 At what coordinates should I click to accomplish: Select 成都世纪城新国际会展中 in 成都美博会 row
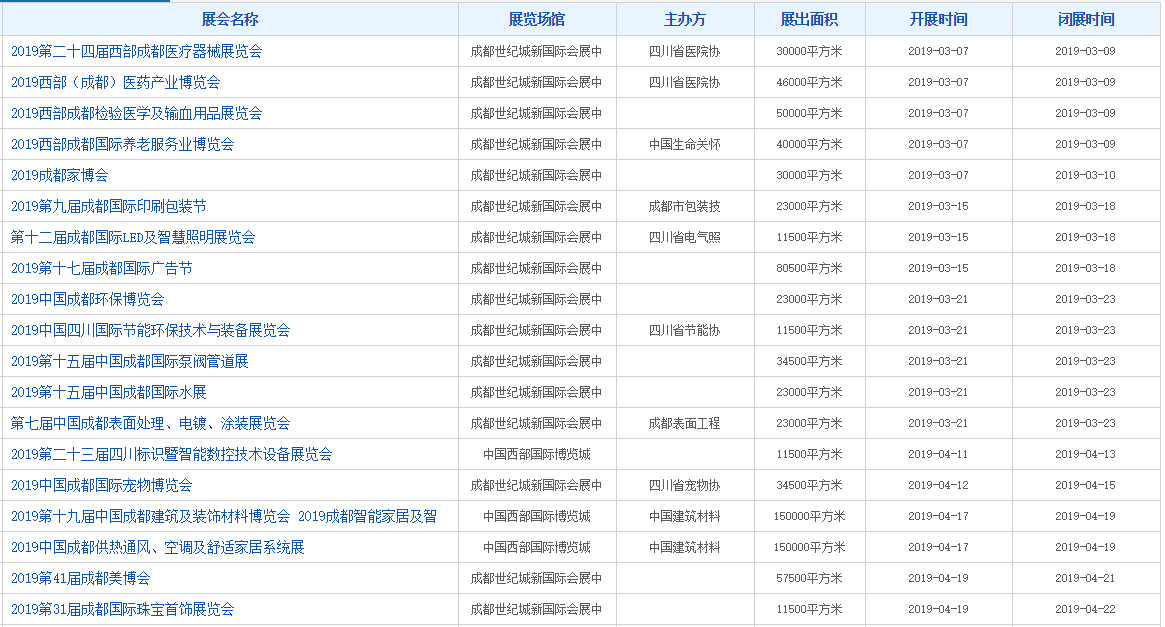tap(536, 578)
